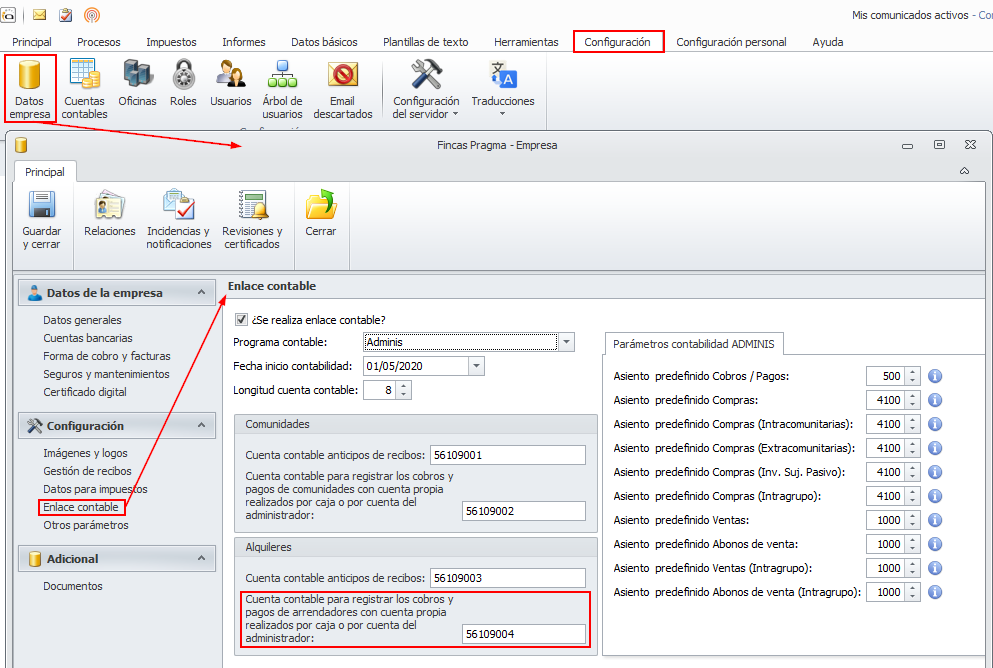The width and height of the screenshot is (993, 668).
Task: Collapse the Empresa window ribbon
Action: click(x=965, y=171)
